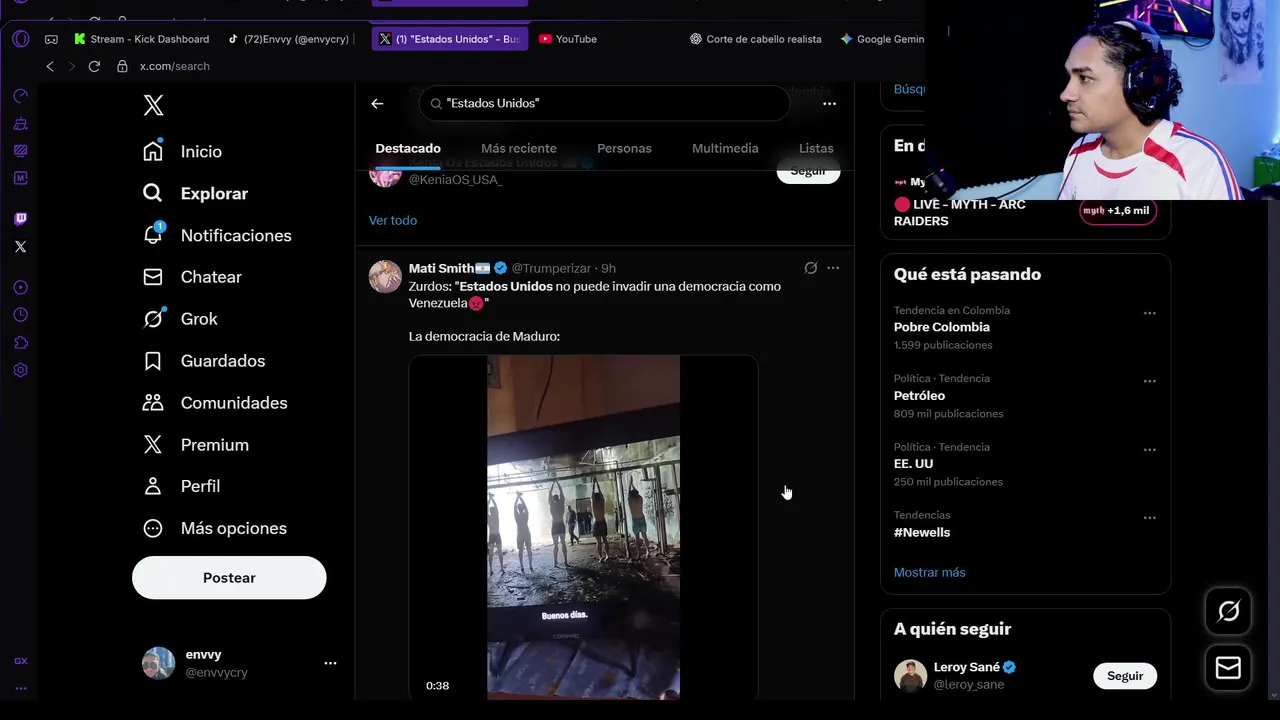1280x720 pixels.
Task: Expand Más opciones menu
Action: pos(214,528)
